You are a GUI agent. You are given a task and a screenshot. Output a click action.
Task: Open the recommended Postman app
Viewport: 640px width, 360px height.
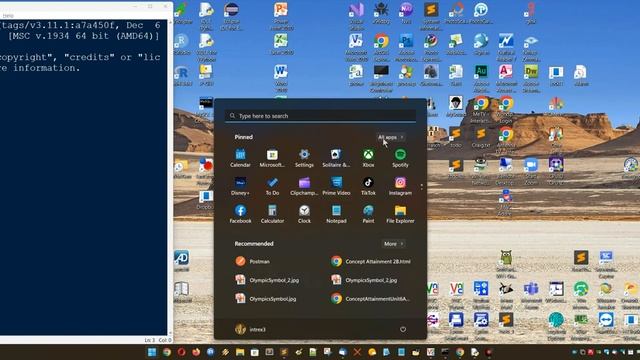(253, 261)
